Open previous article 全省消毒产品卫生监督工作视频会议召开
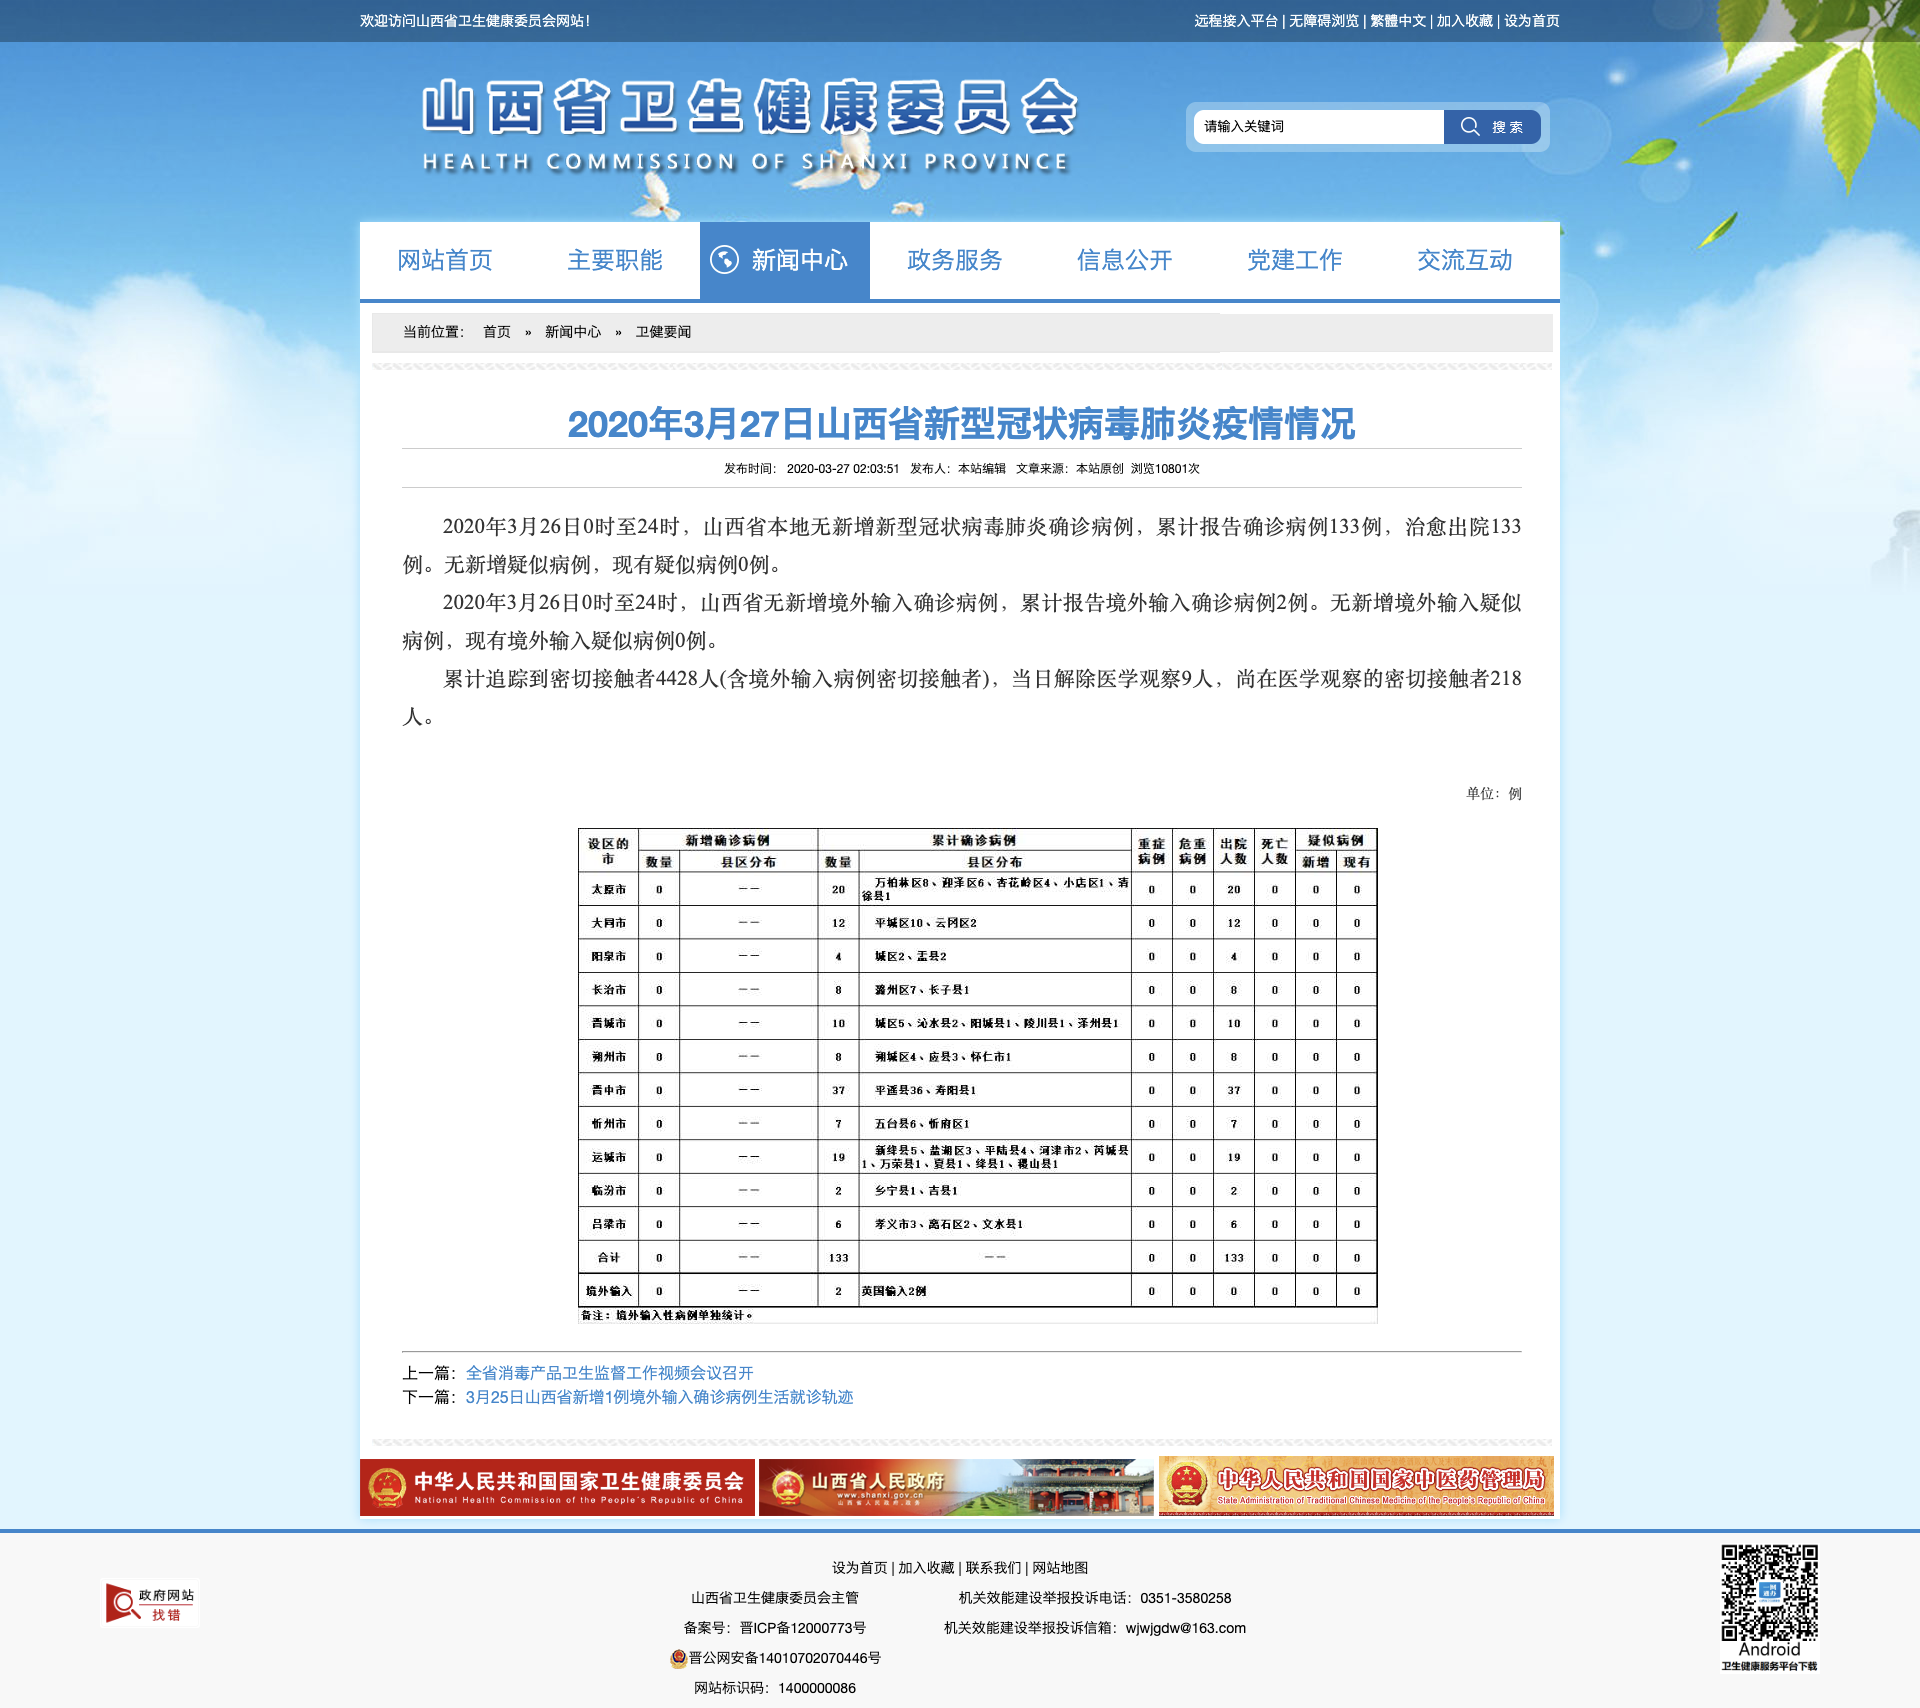 (610, 1373)
